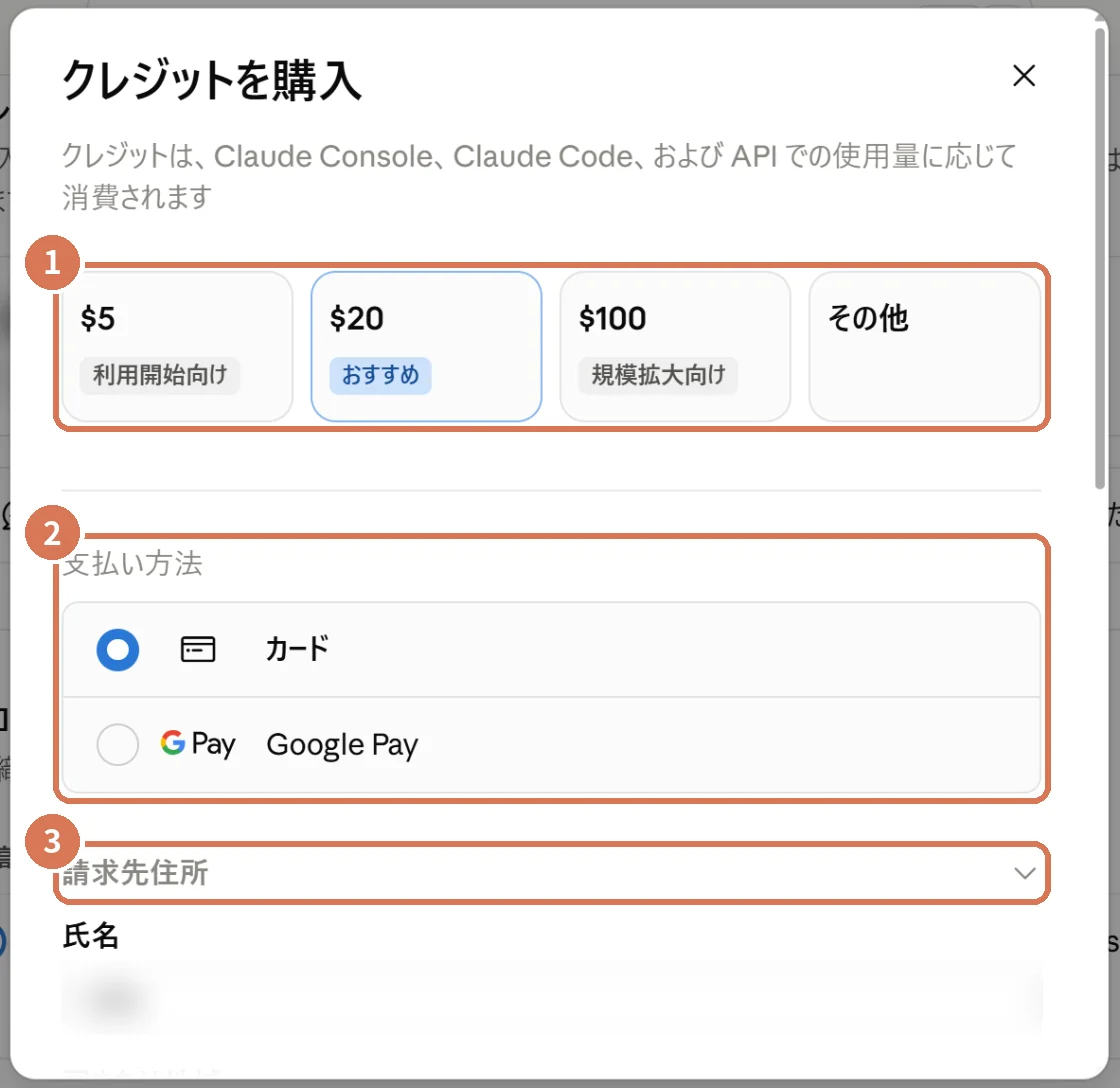Screen dimensions: 1120x1088
Task: Click the おすすめ badge
Action: click(x=380, y=375)
